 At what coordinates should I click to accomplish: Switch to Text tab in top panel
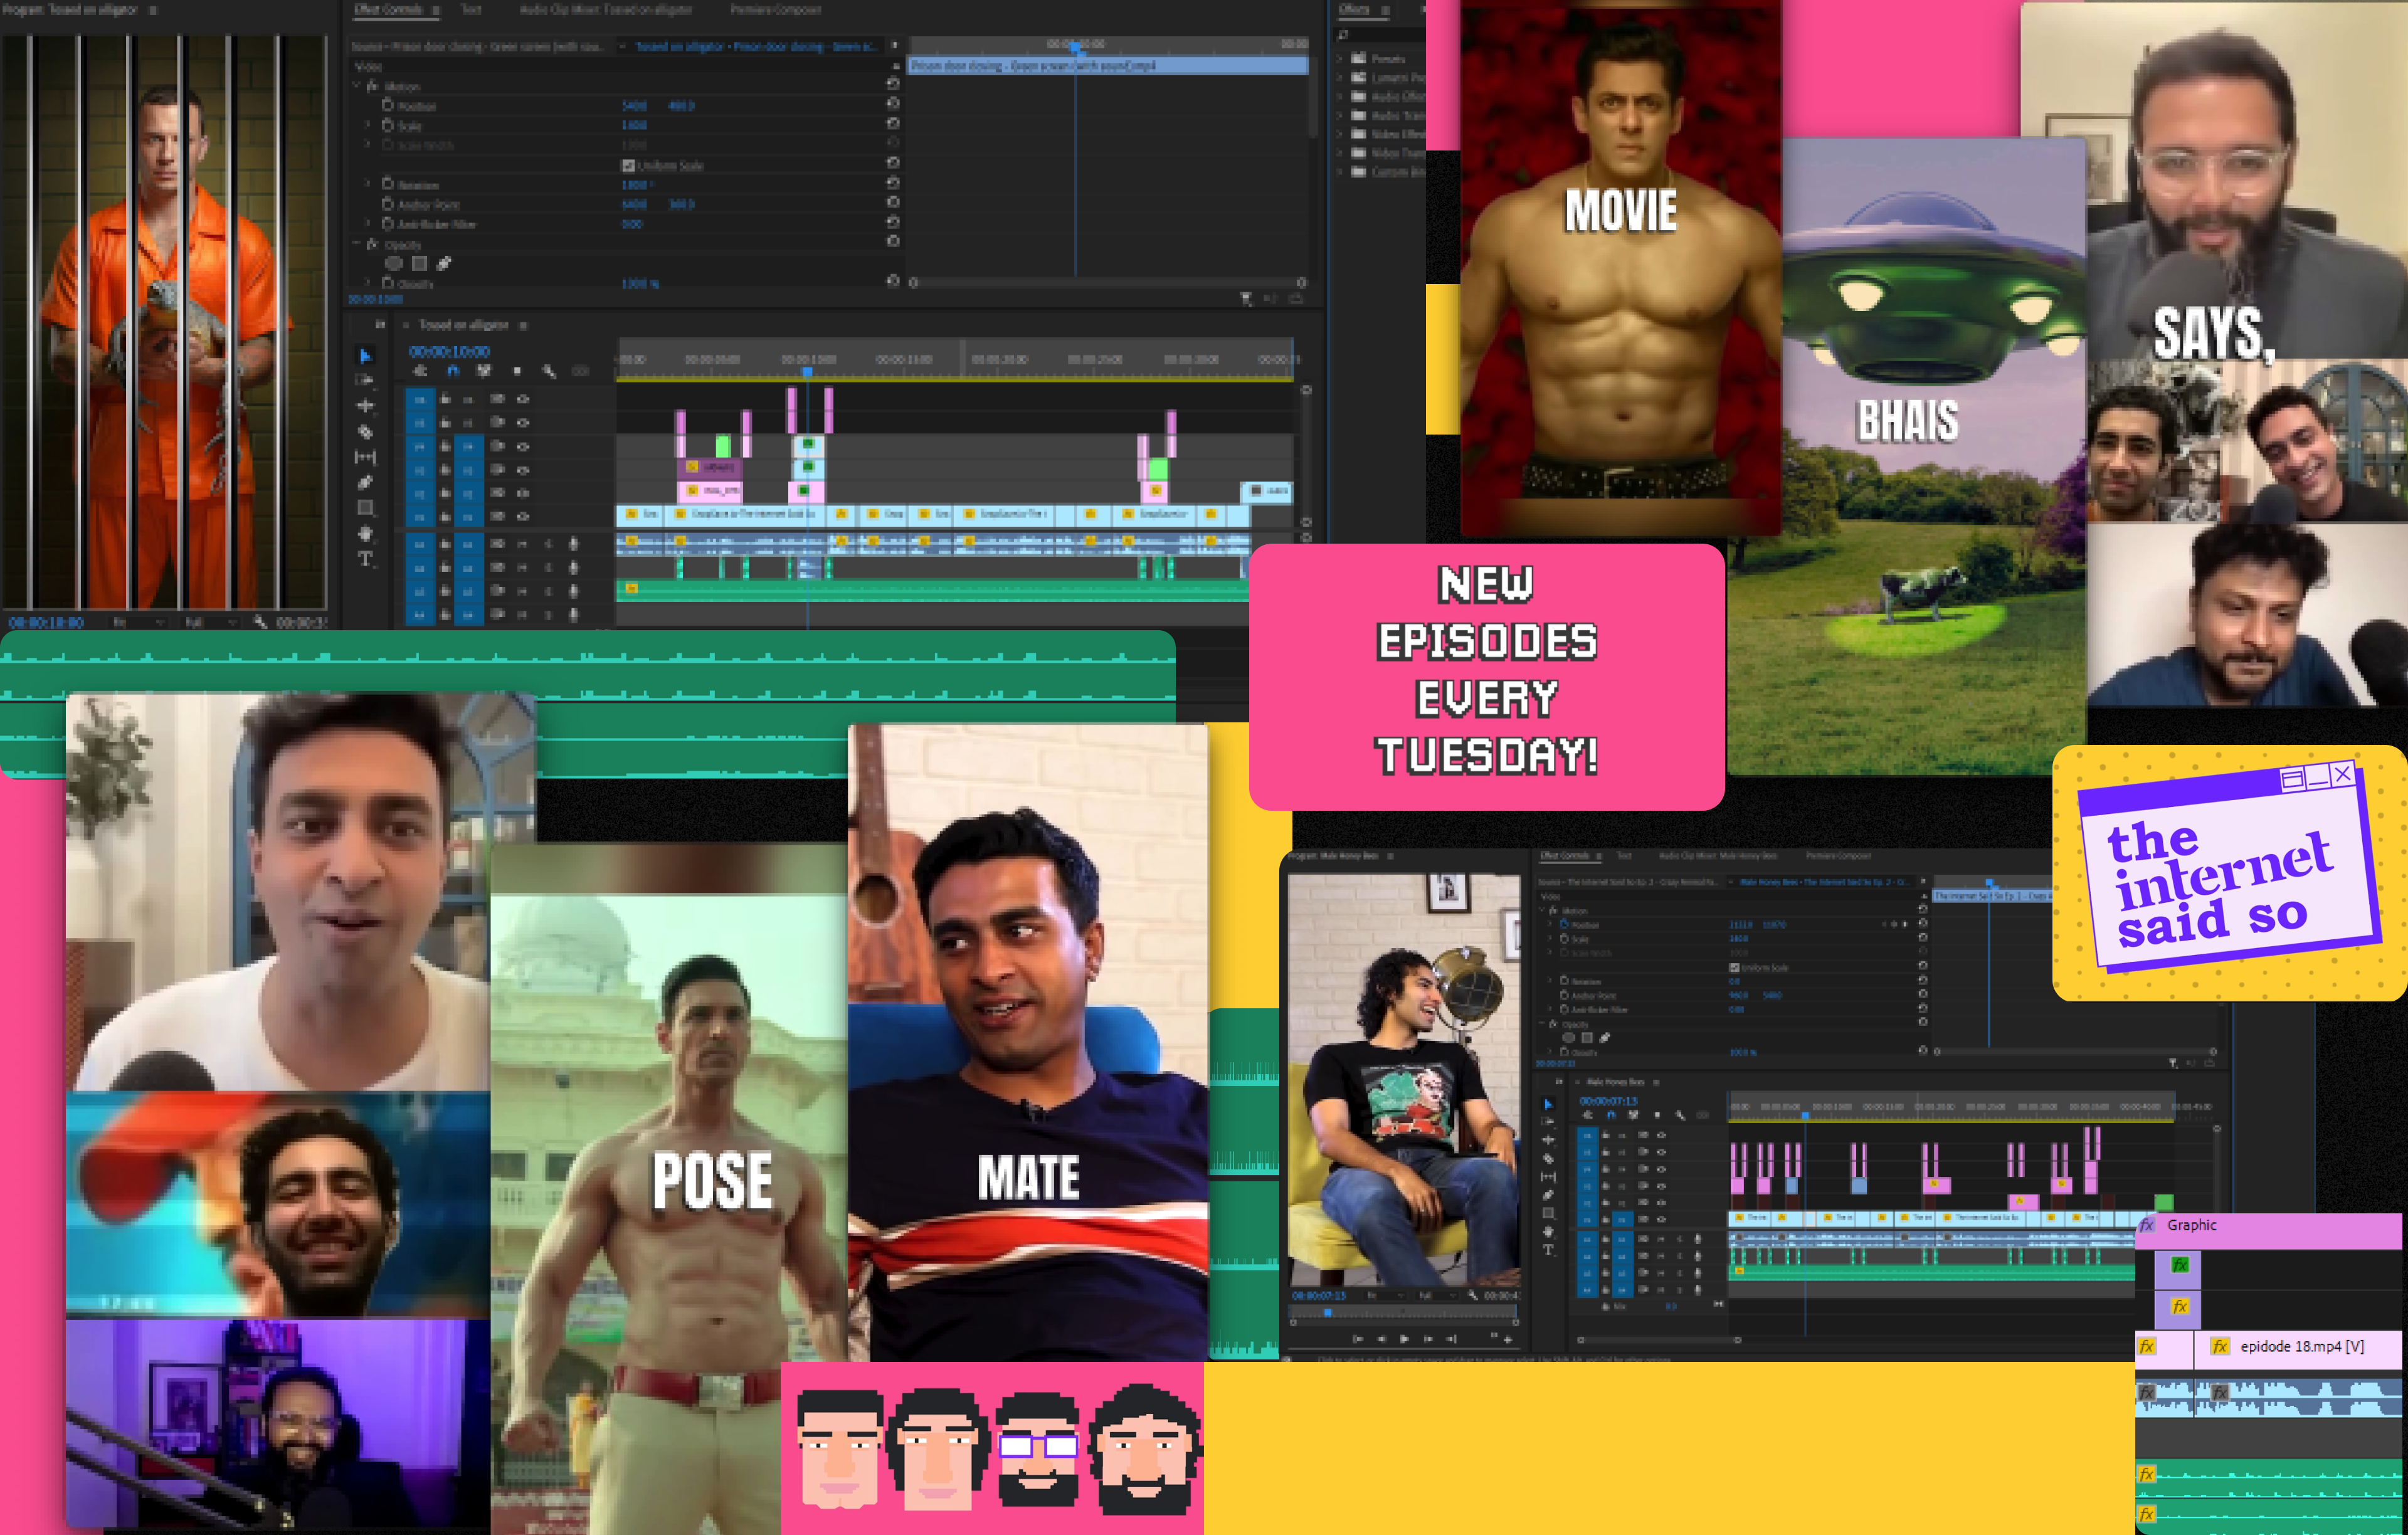point(471,10)
